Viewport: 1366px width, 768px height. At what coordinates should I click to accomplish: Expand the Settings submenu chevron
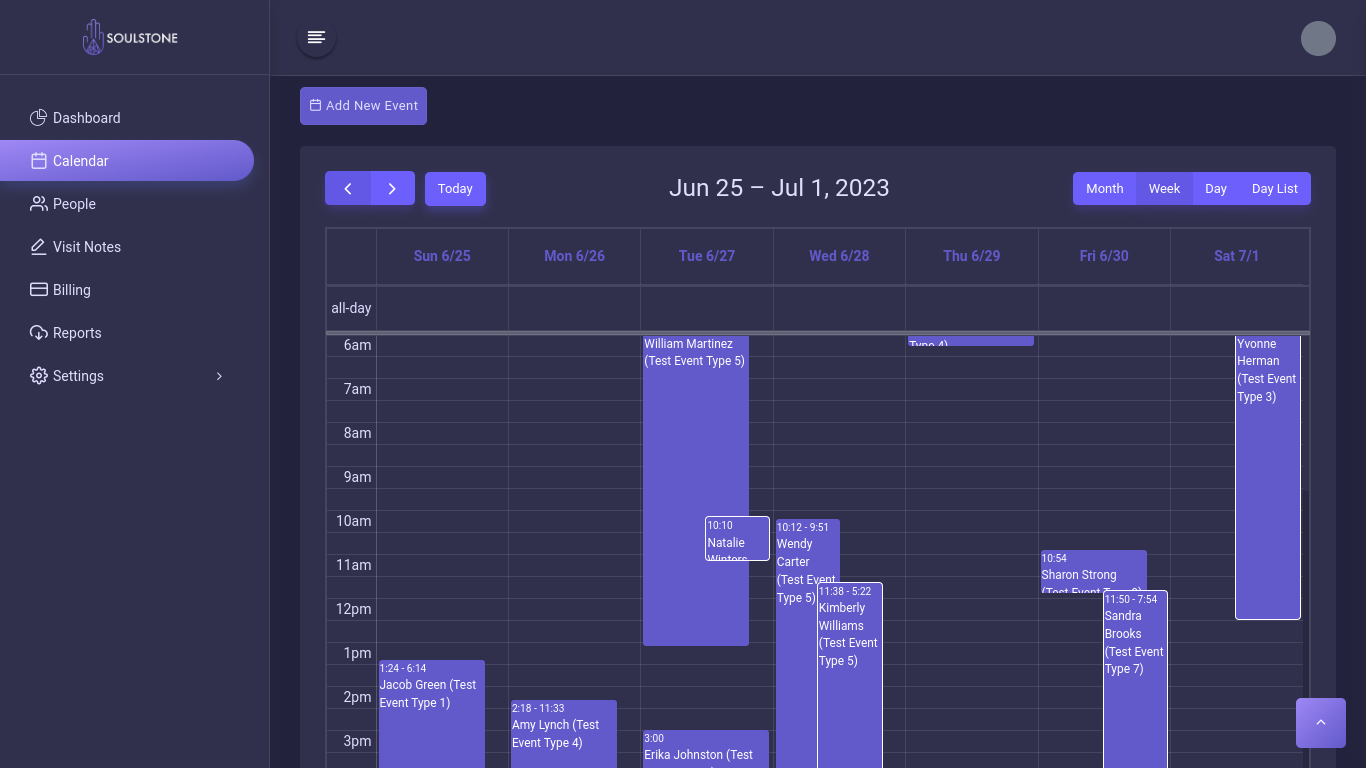pyautogui.click(x=219, y=376)
